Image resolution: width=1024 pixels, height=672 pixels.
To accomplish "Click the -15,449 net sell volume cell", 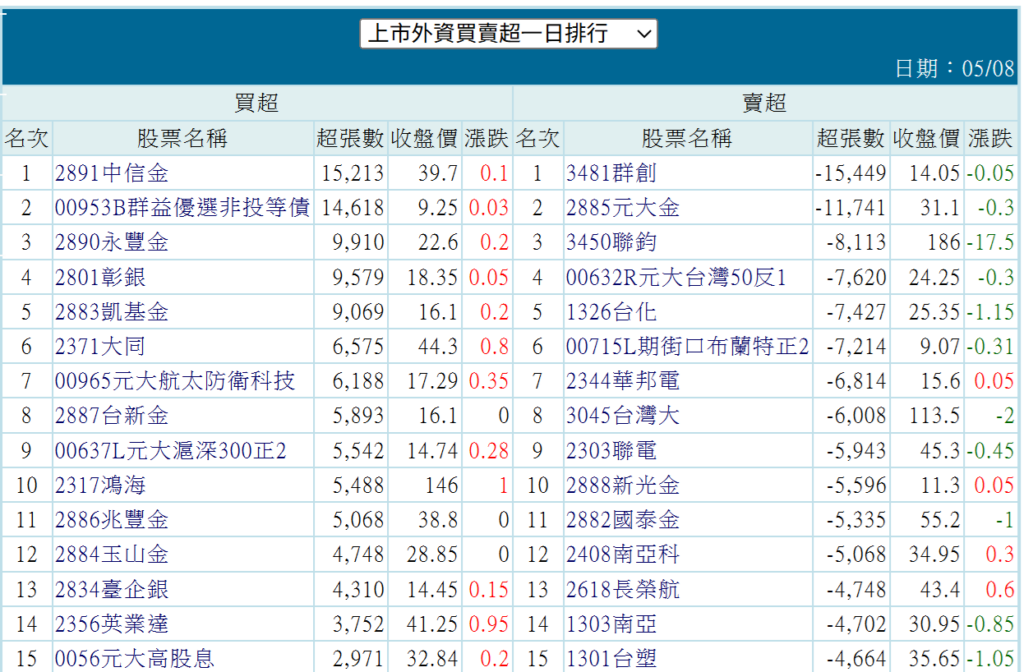I will (x=850, y=173).
